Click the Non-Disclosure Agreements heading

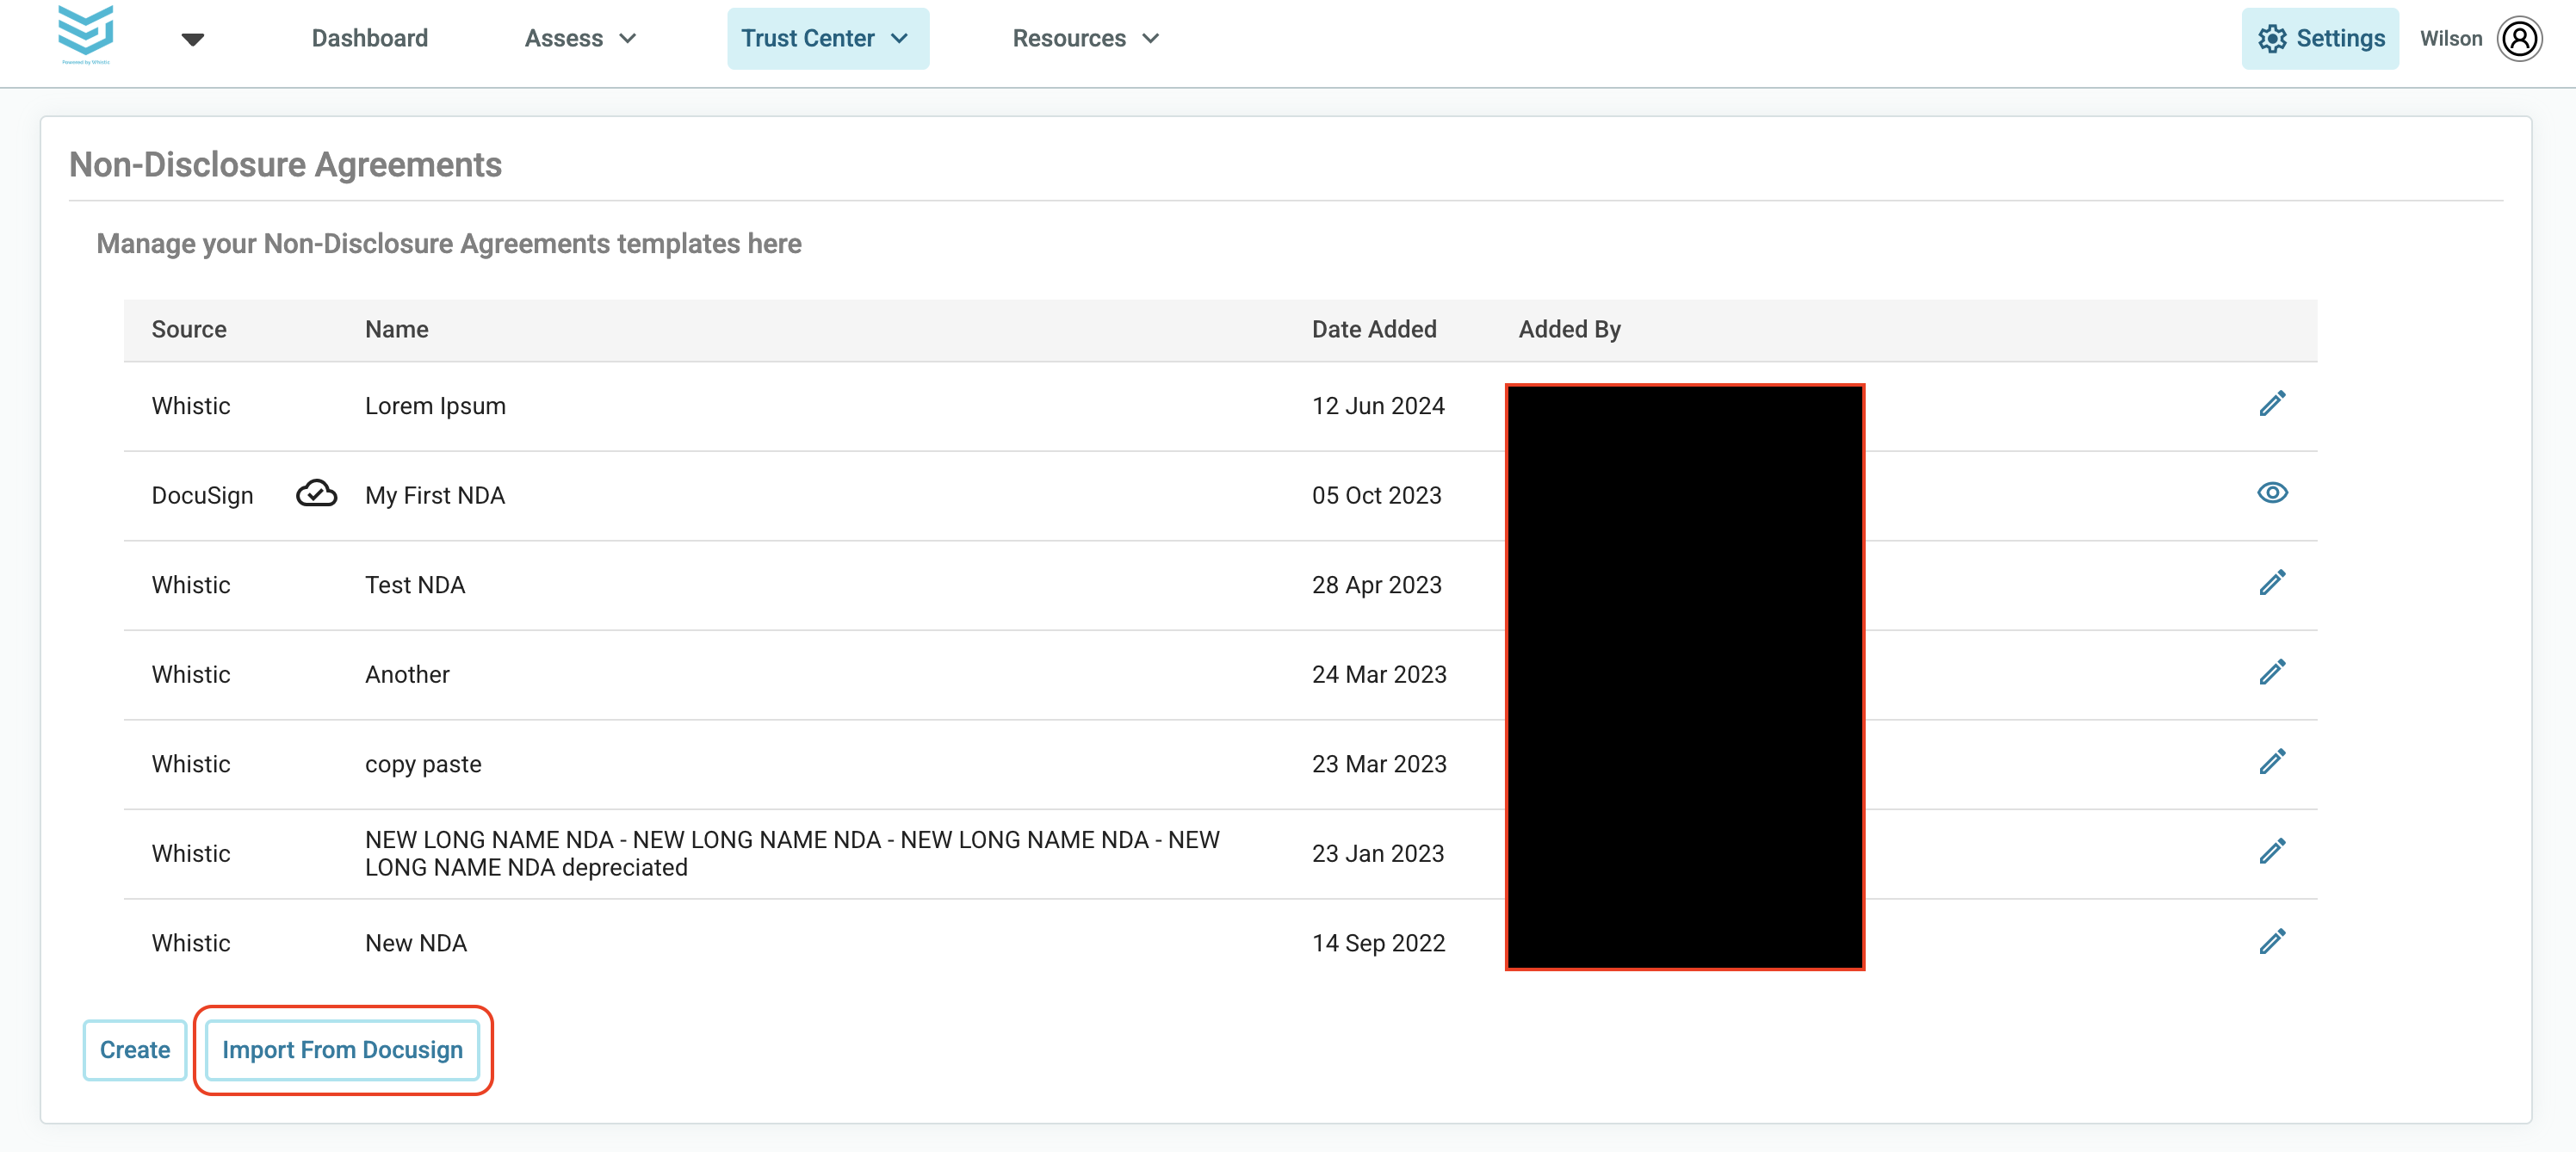(x=285, y=164)
